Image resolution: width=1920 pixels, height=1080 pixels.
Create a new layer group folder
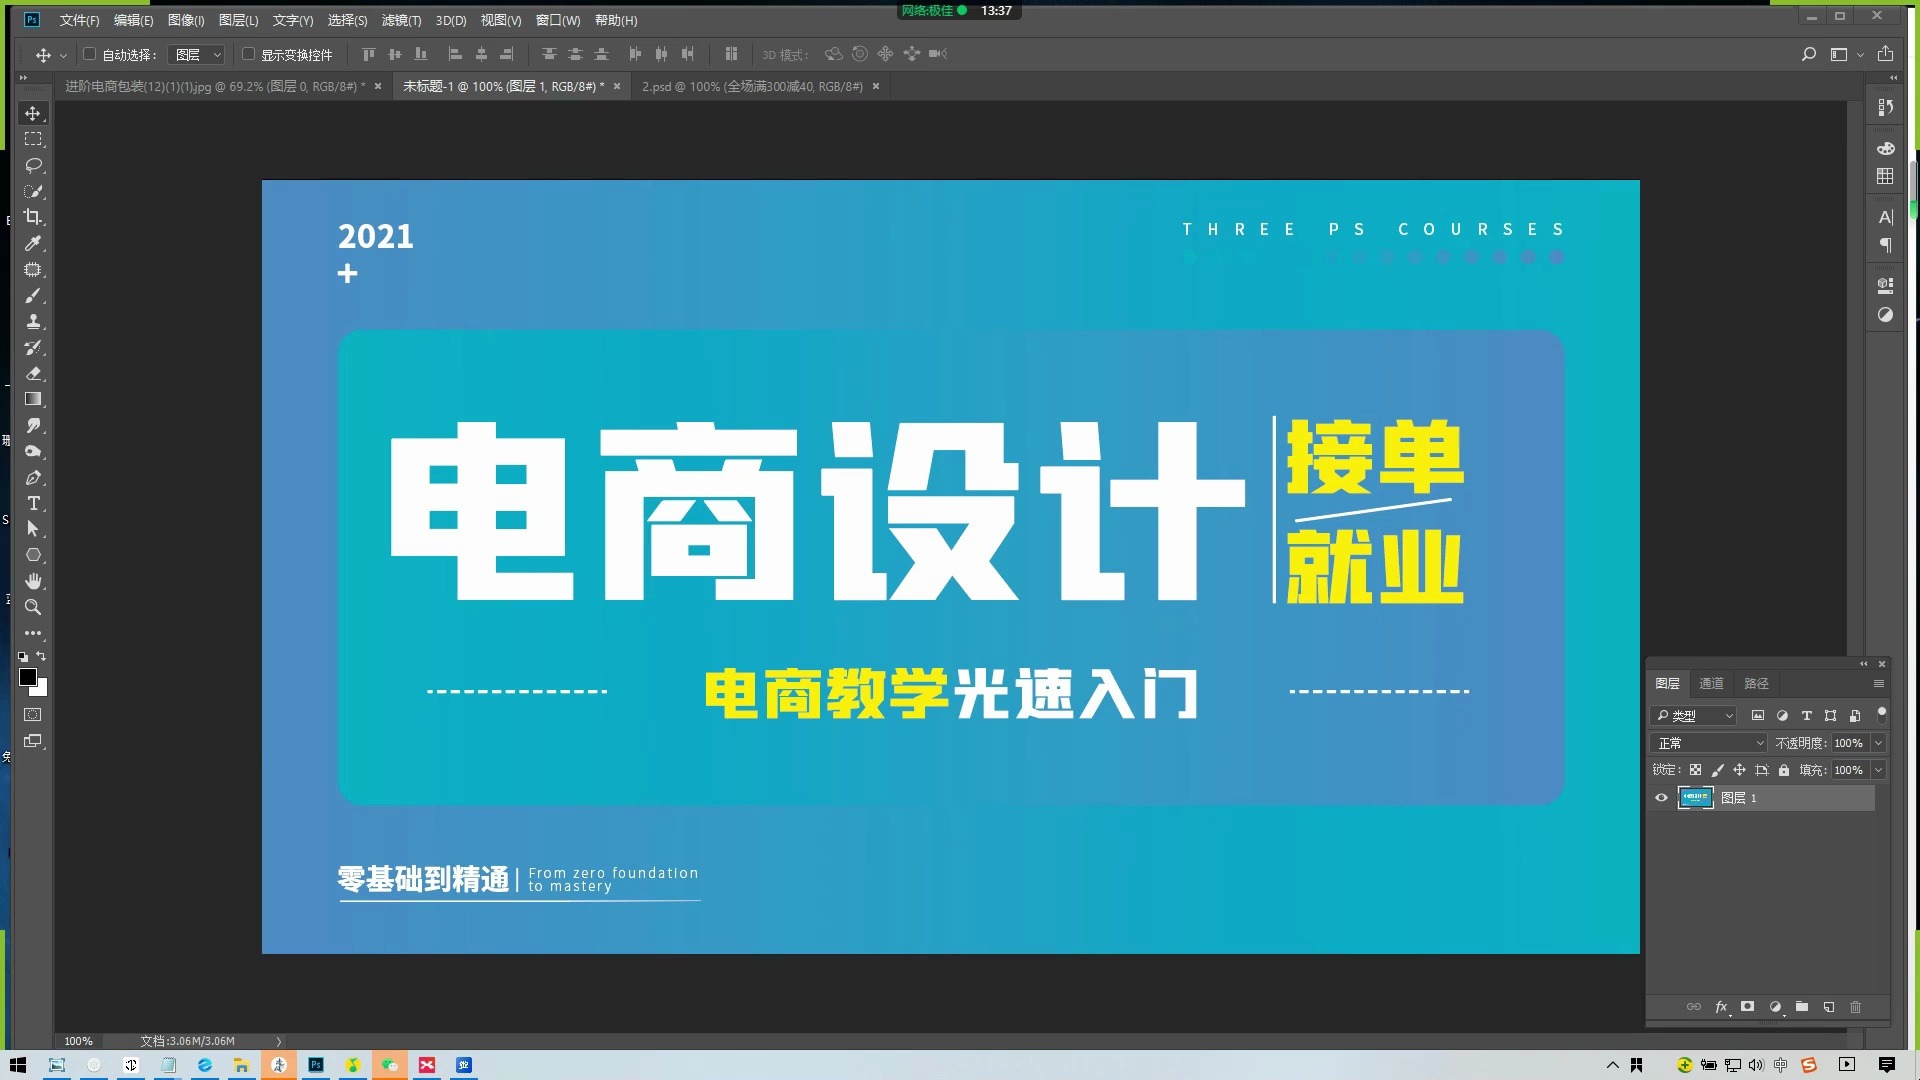click(x=1802, y=1007)
